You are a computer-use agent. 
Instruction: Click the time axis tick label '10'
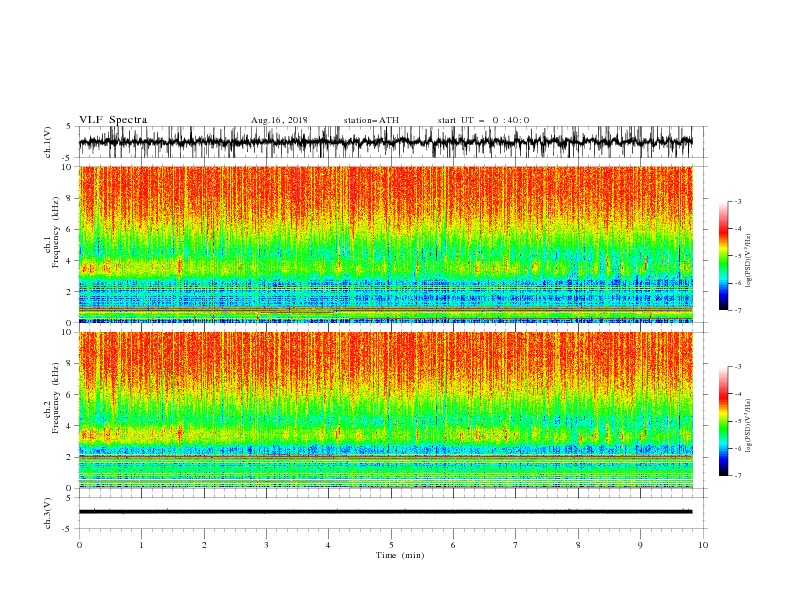(x=703, y=545)
